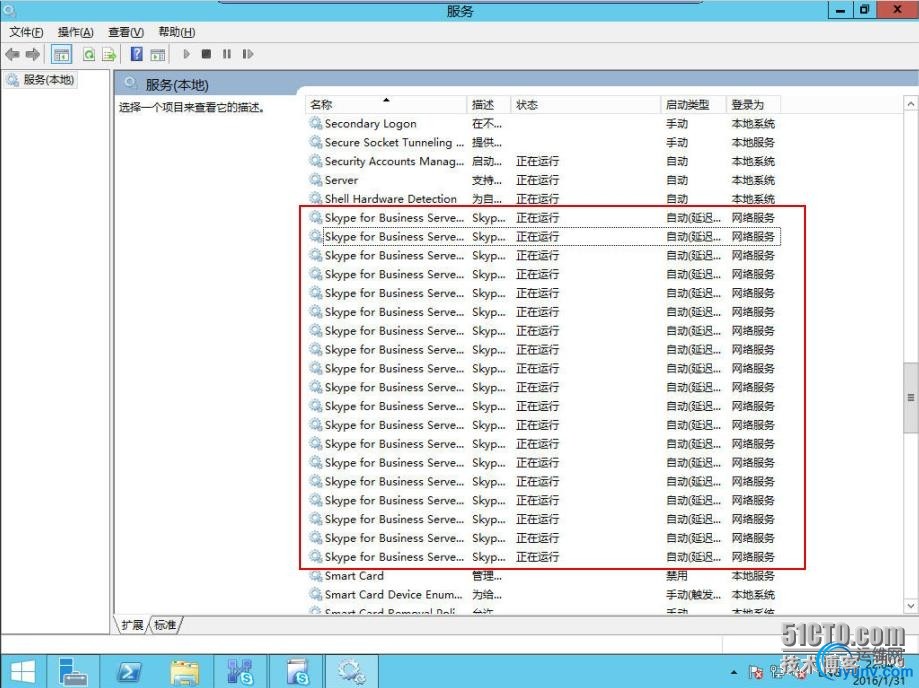Click the Export List toolbar icon
This screenshot has width=919, height=688.
pyautogui.click(x=109, y=55)
